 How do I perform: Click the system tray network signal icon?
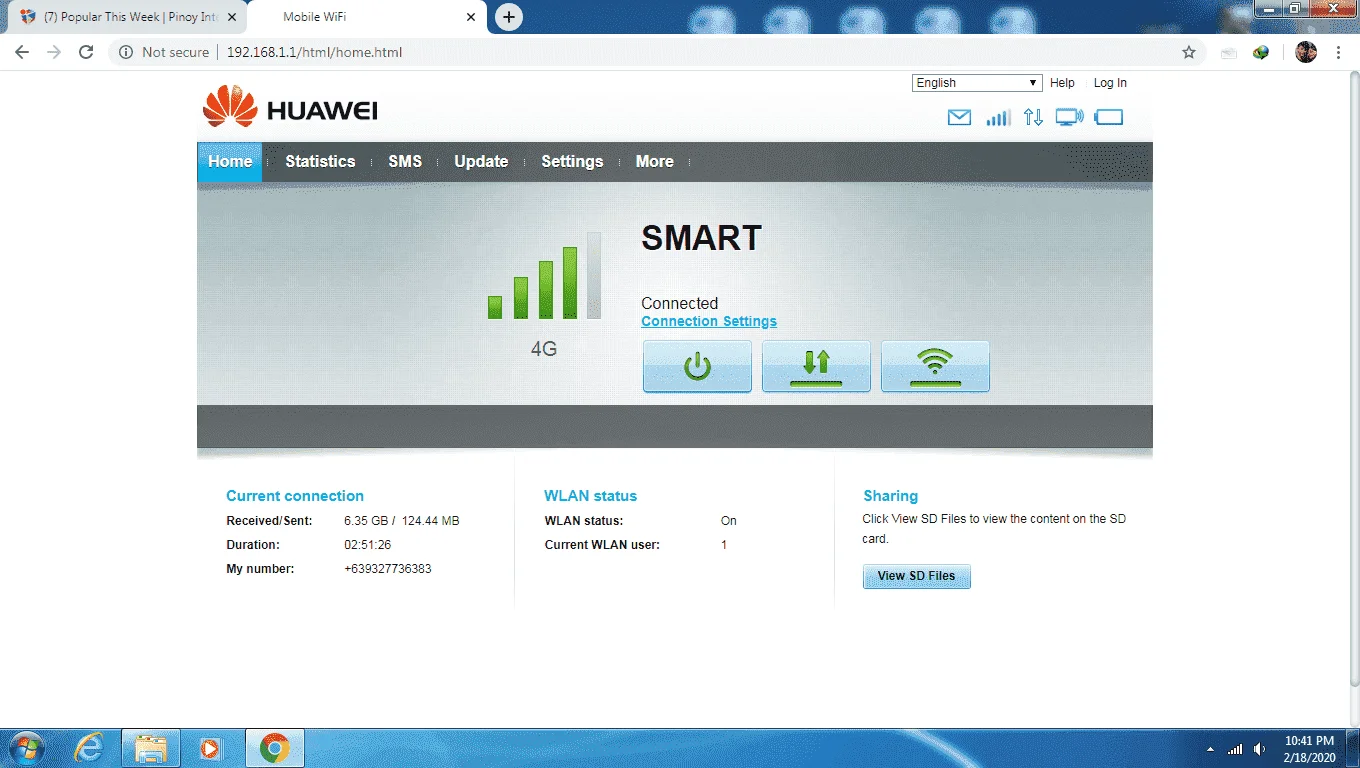[x=1235, y=749]
